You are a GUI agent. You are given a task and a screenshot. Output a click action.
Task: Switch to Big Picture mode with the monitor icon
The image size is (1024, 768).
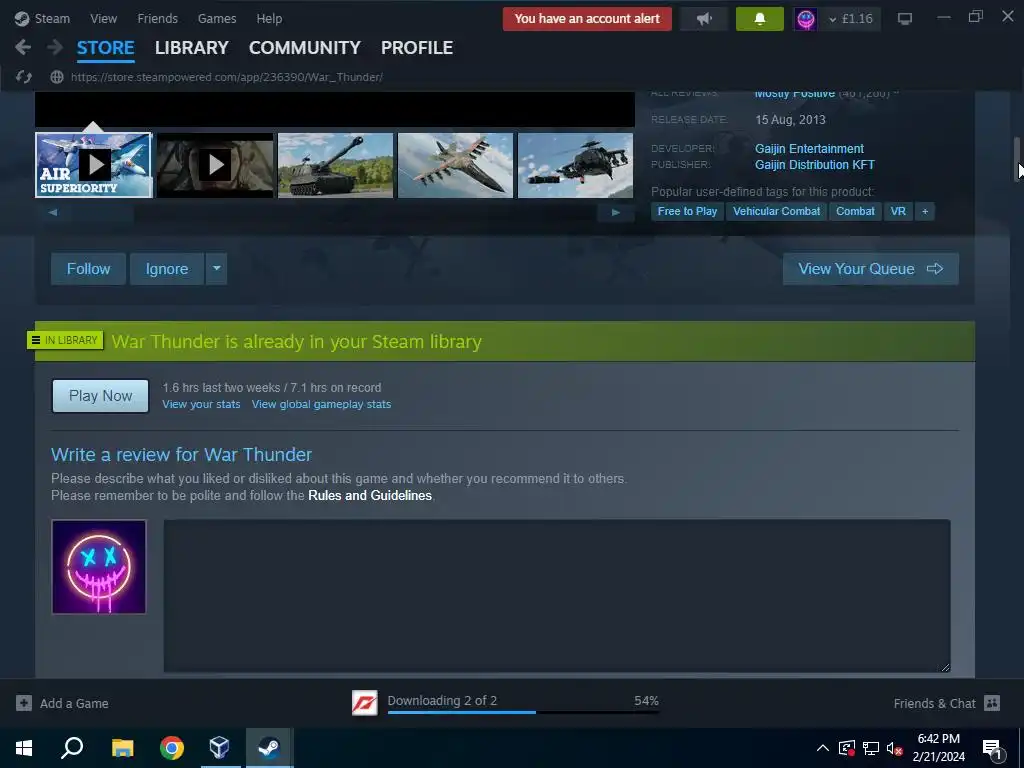[904, 18]
